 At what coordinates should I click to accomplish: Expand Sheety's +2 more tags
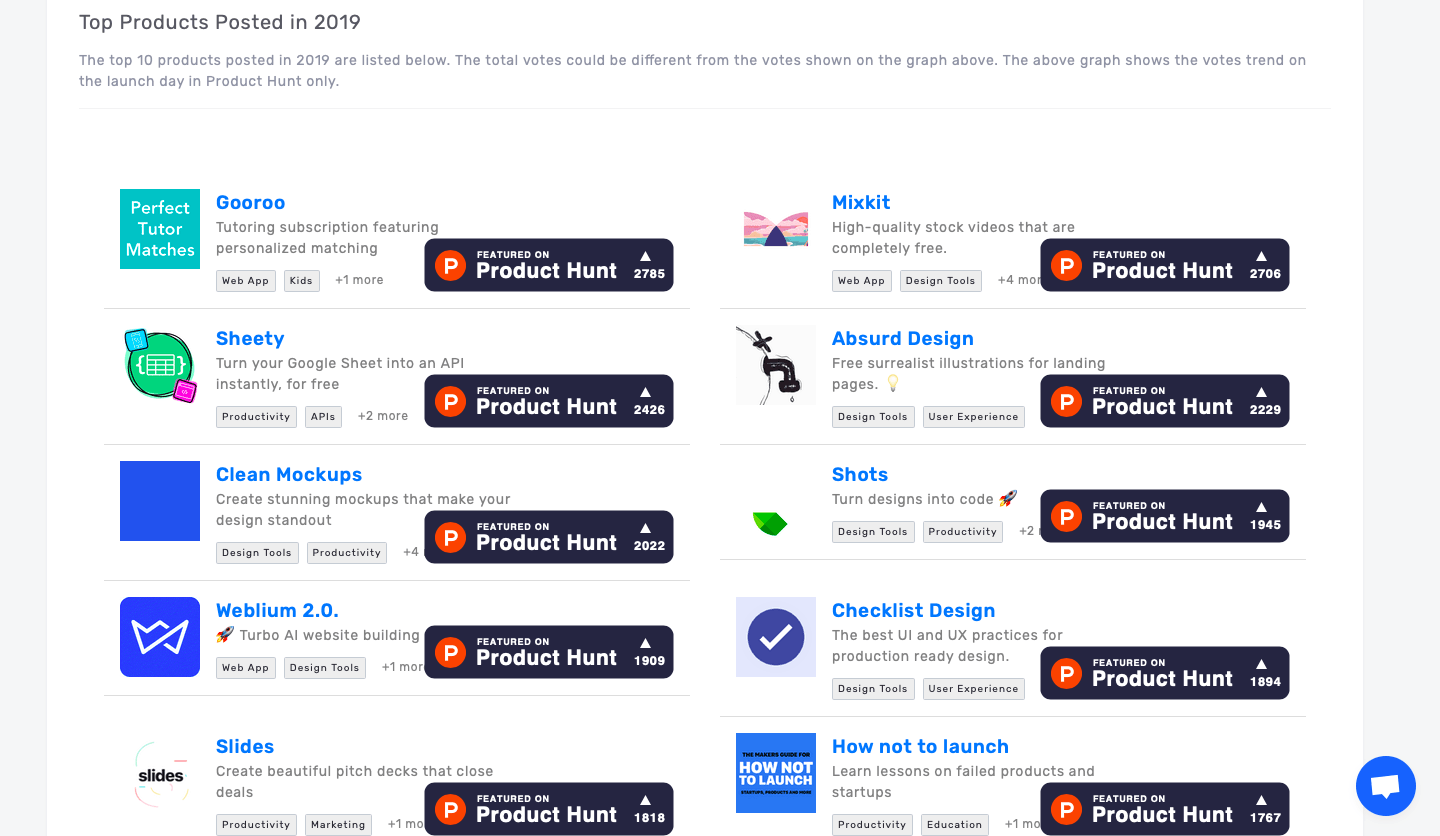[x=383, y=416]
